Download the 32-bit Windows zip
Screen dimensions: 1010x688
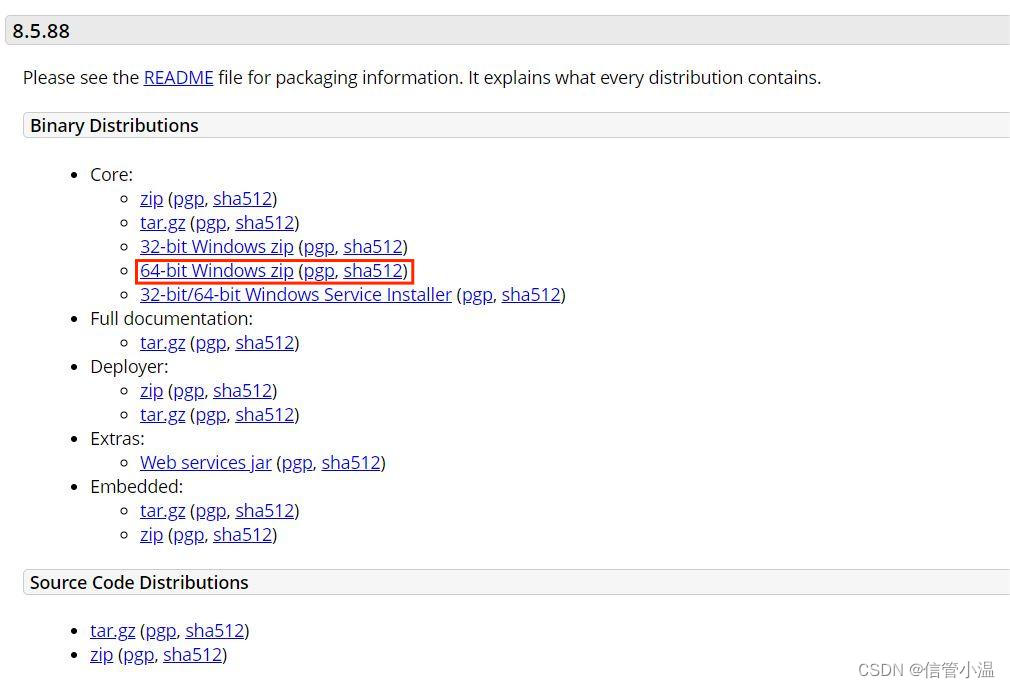(x=216, y=247)
